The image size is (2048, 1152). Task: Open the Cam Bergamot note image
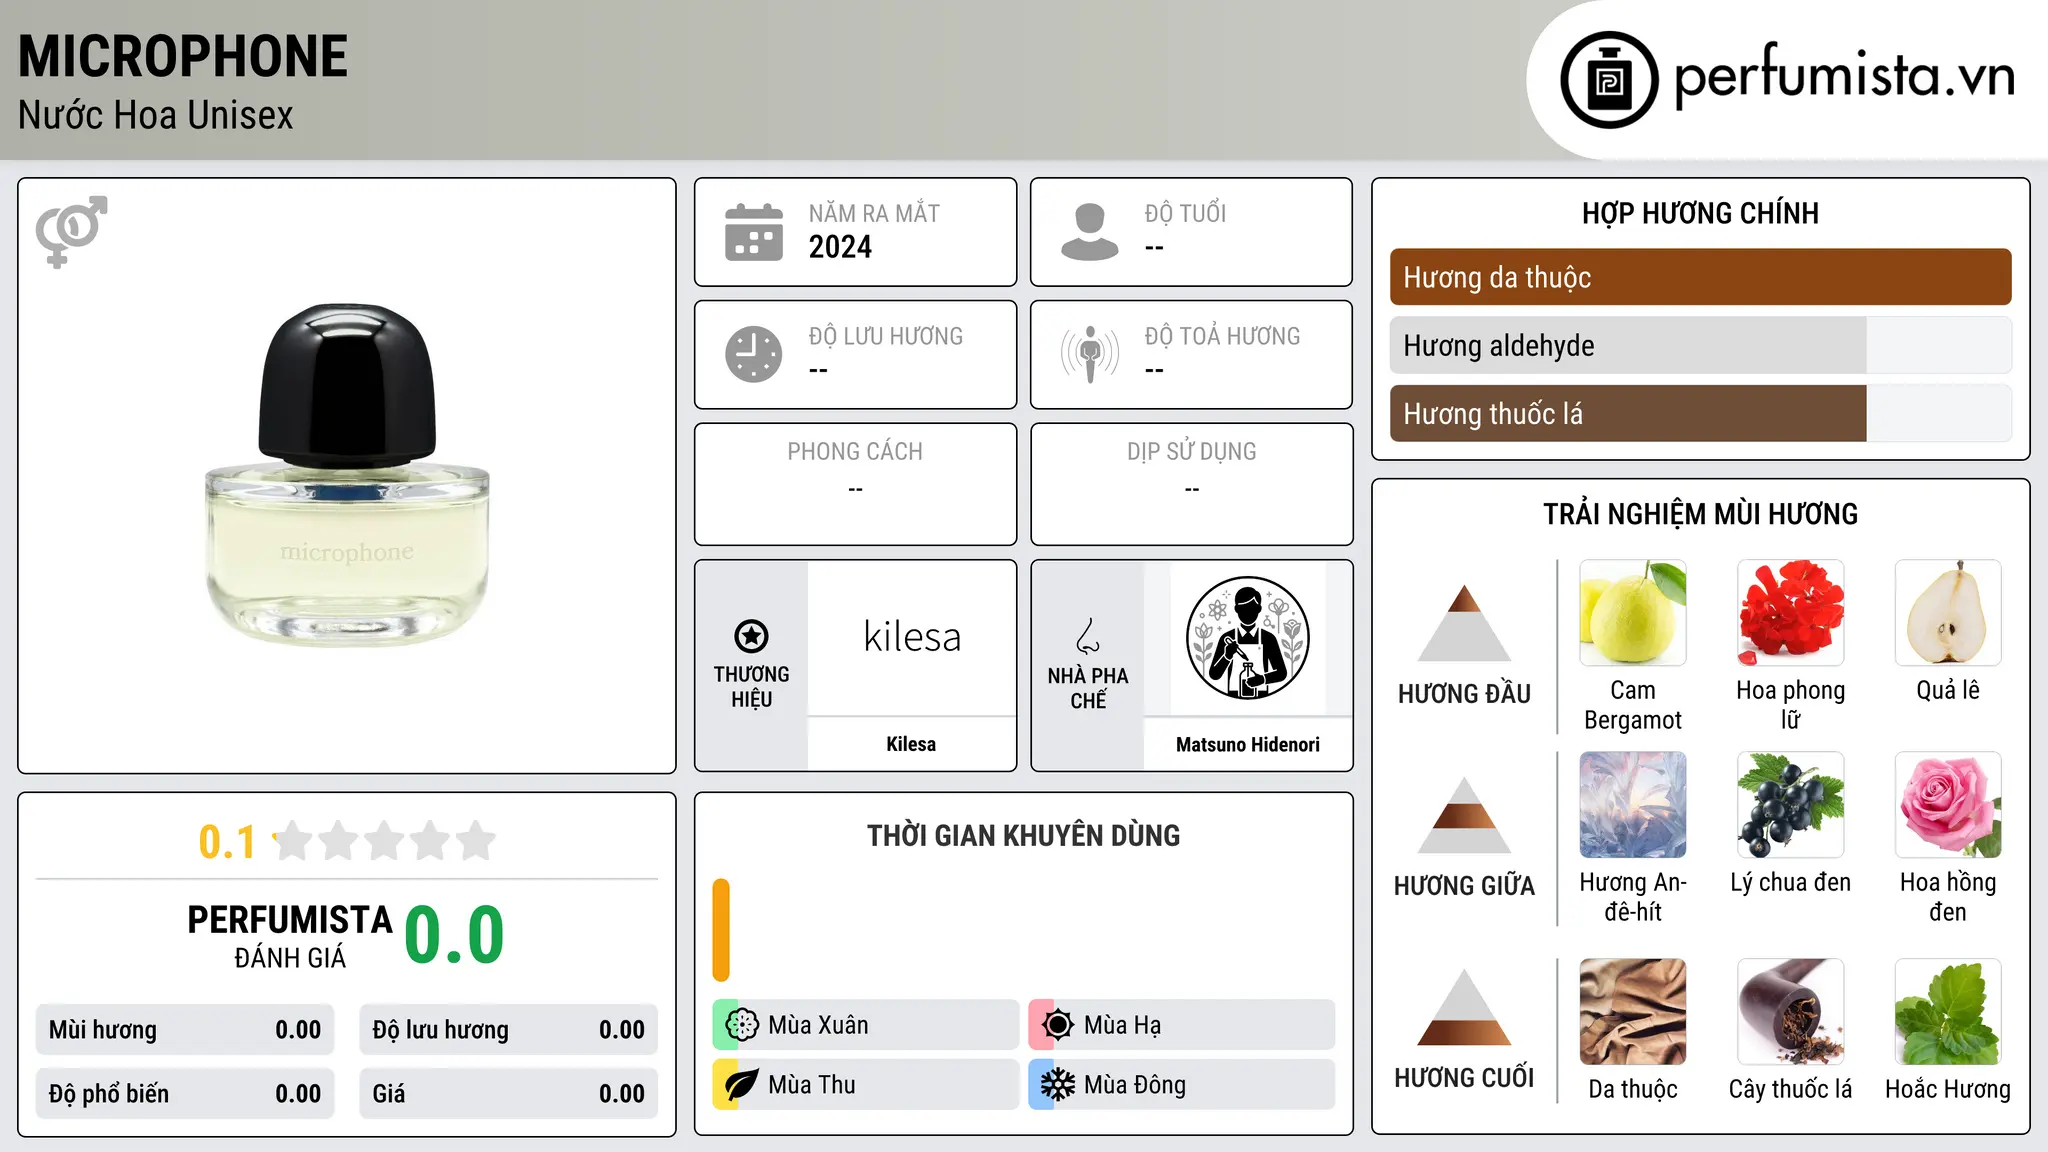coord(1633,612)
